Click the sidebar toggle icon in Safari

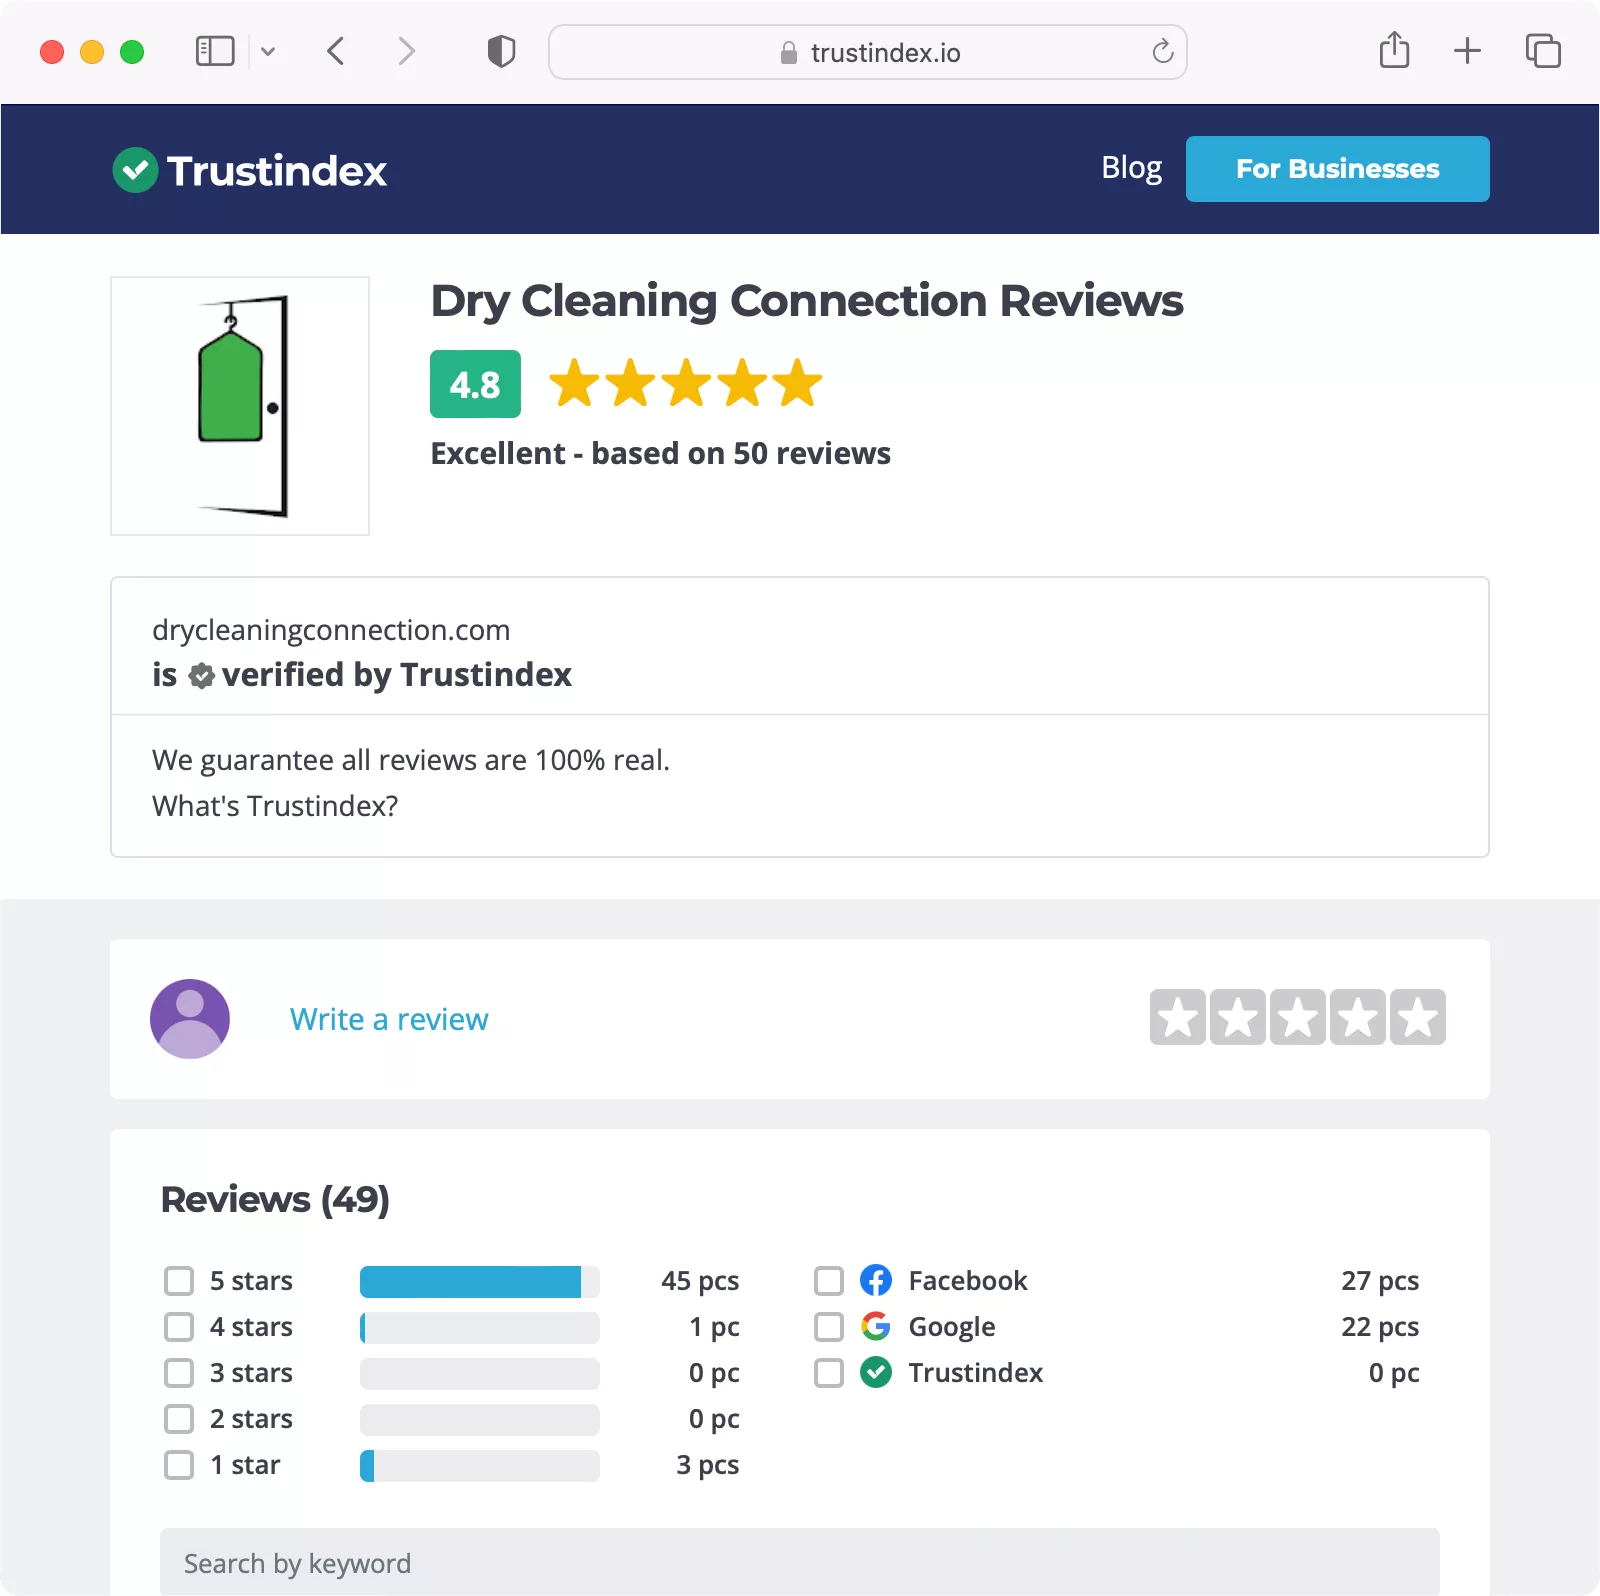pyautogui.click(x=216, y=50)
